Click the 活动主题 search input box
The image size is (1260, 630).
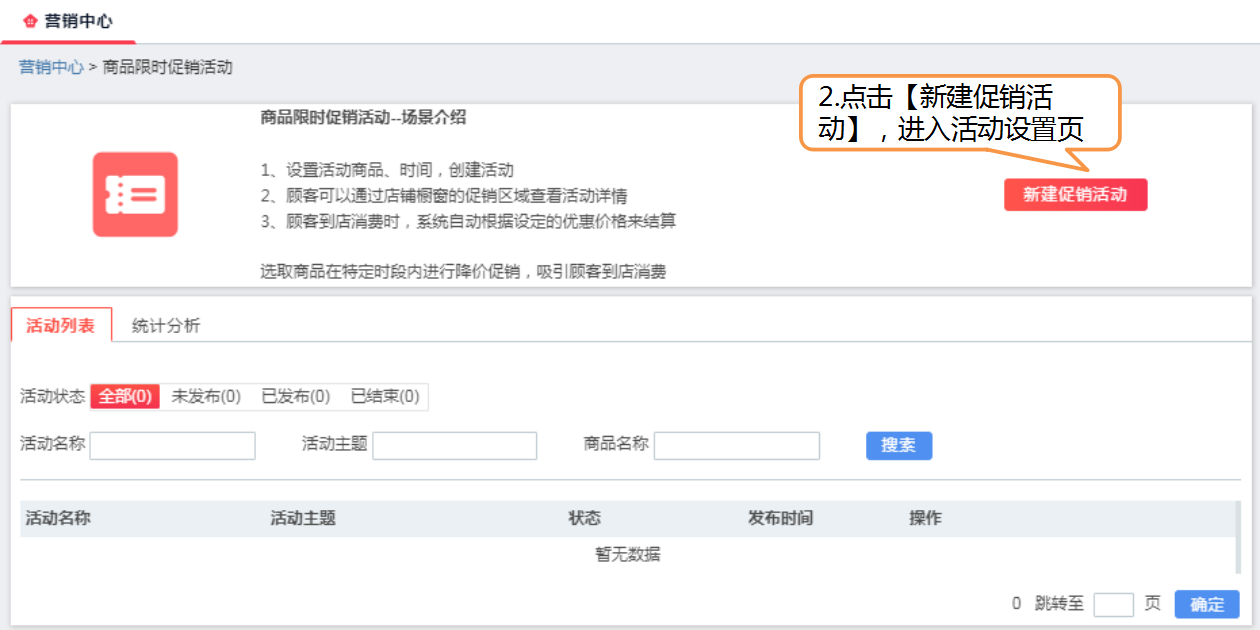(455, 445)
